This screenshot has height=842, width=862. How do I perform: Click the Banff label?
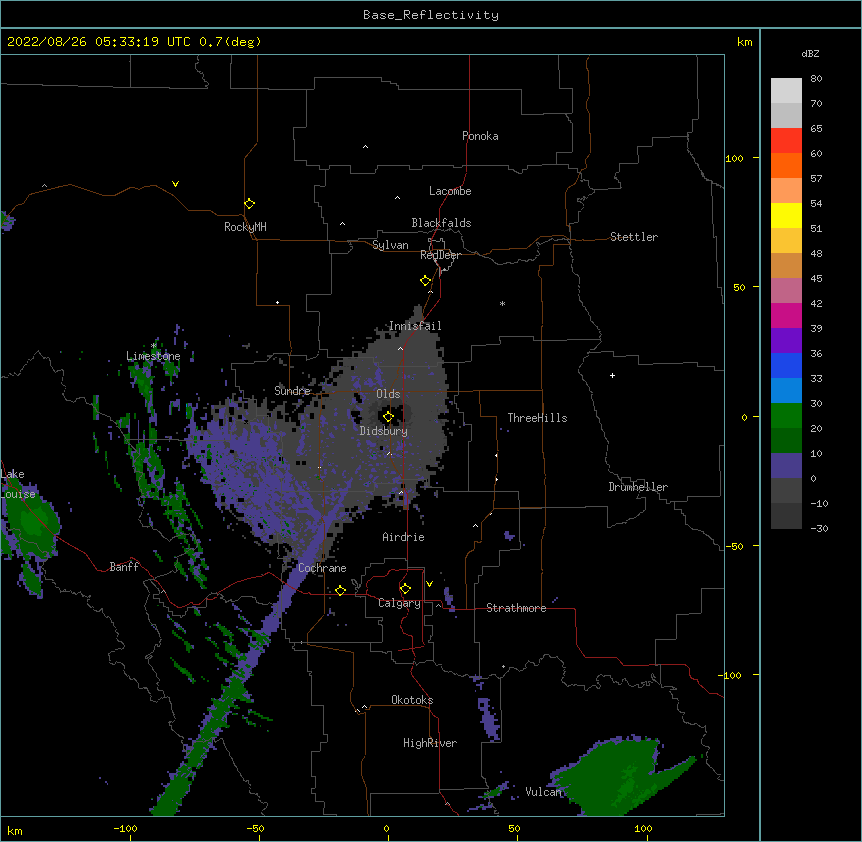point(124,567)
